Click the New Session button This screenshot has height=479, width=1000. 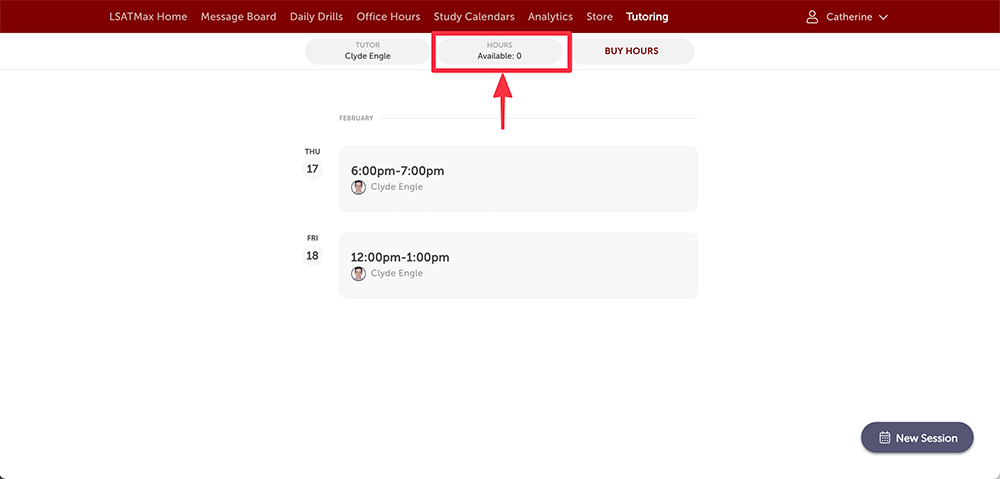click(x=917, y=438)
